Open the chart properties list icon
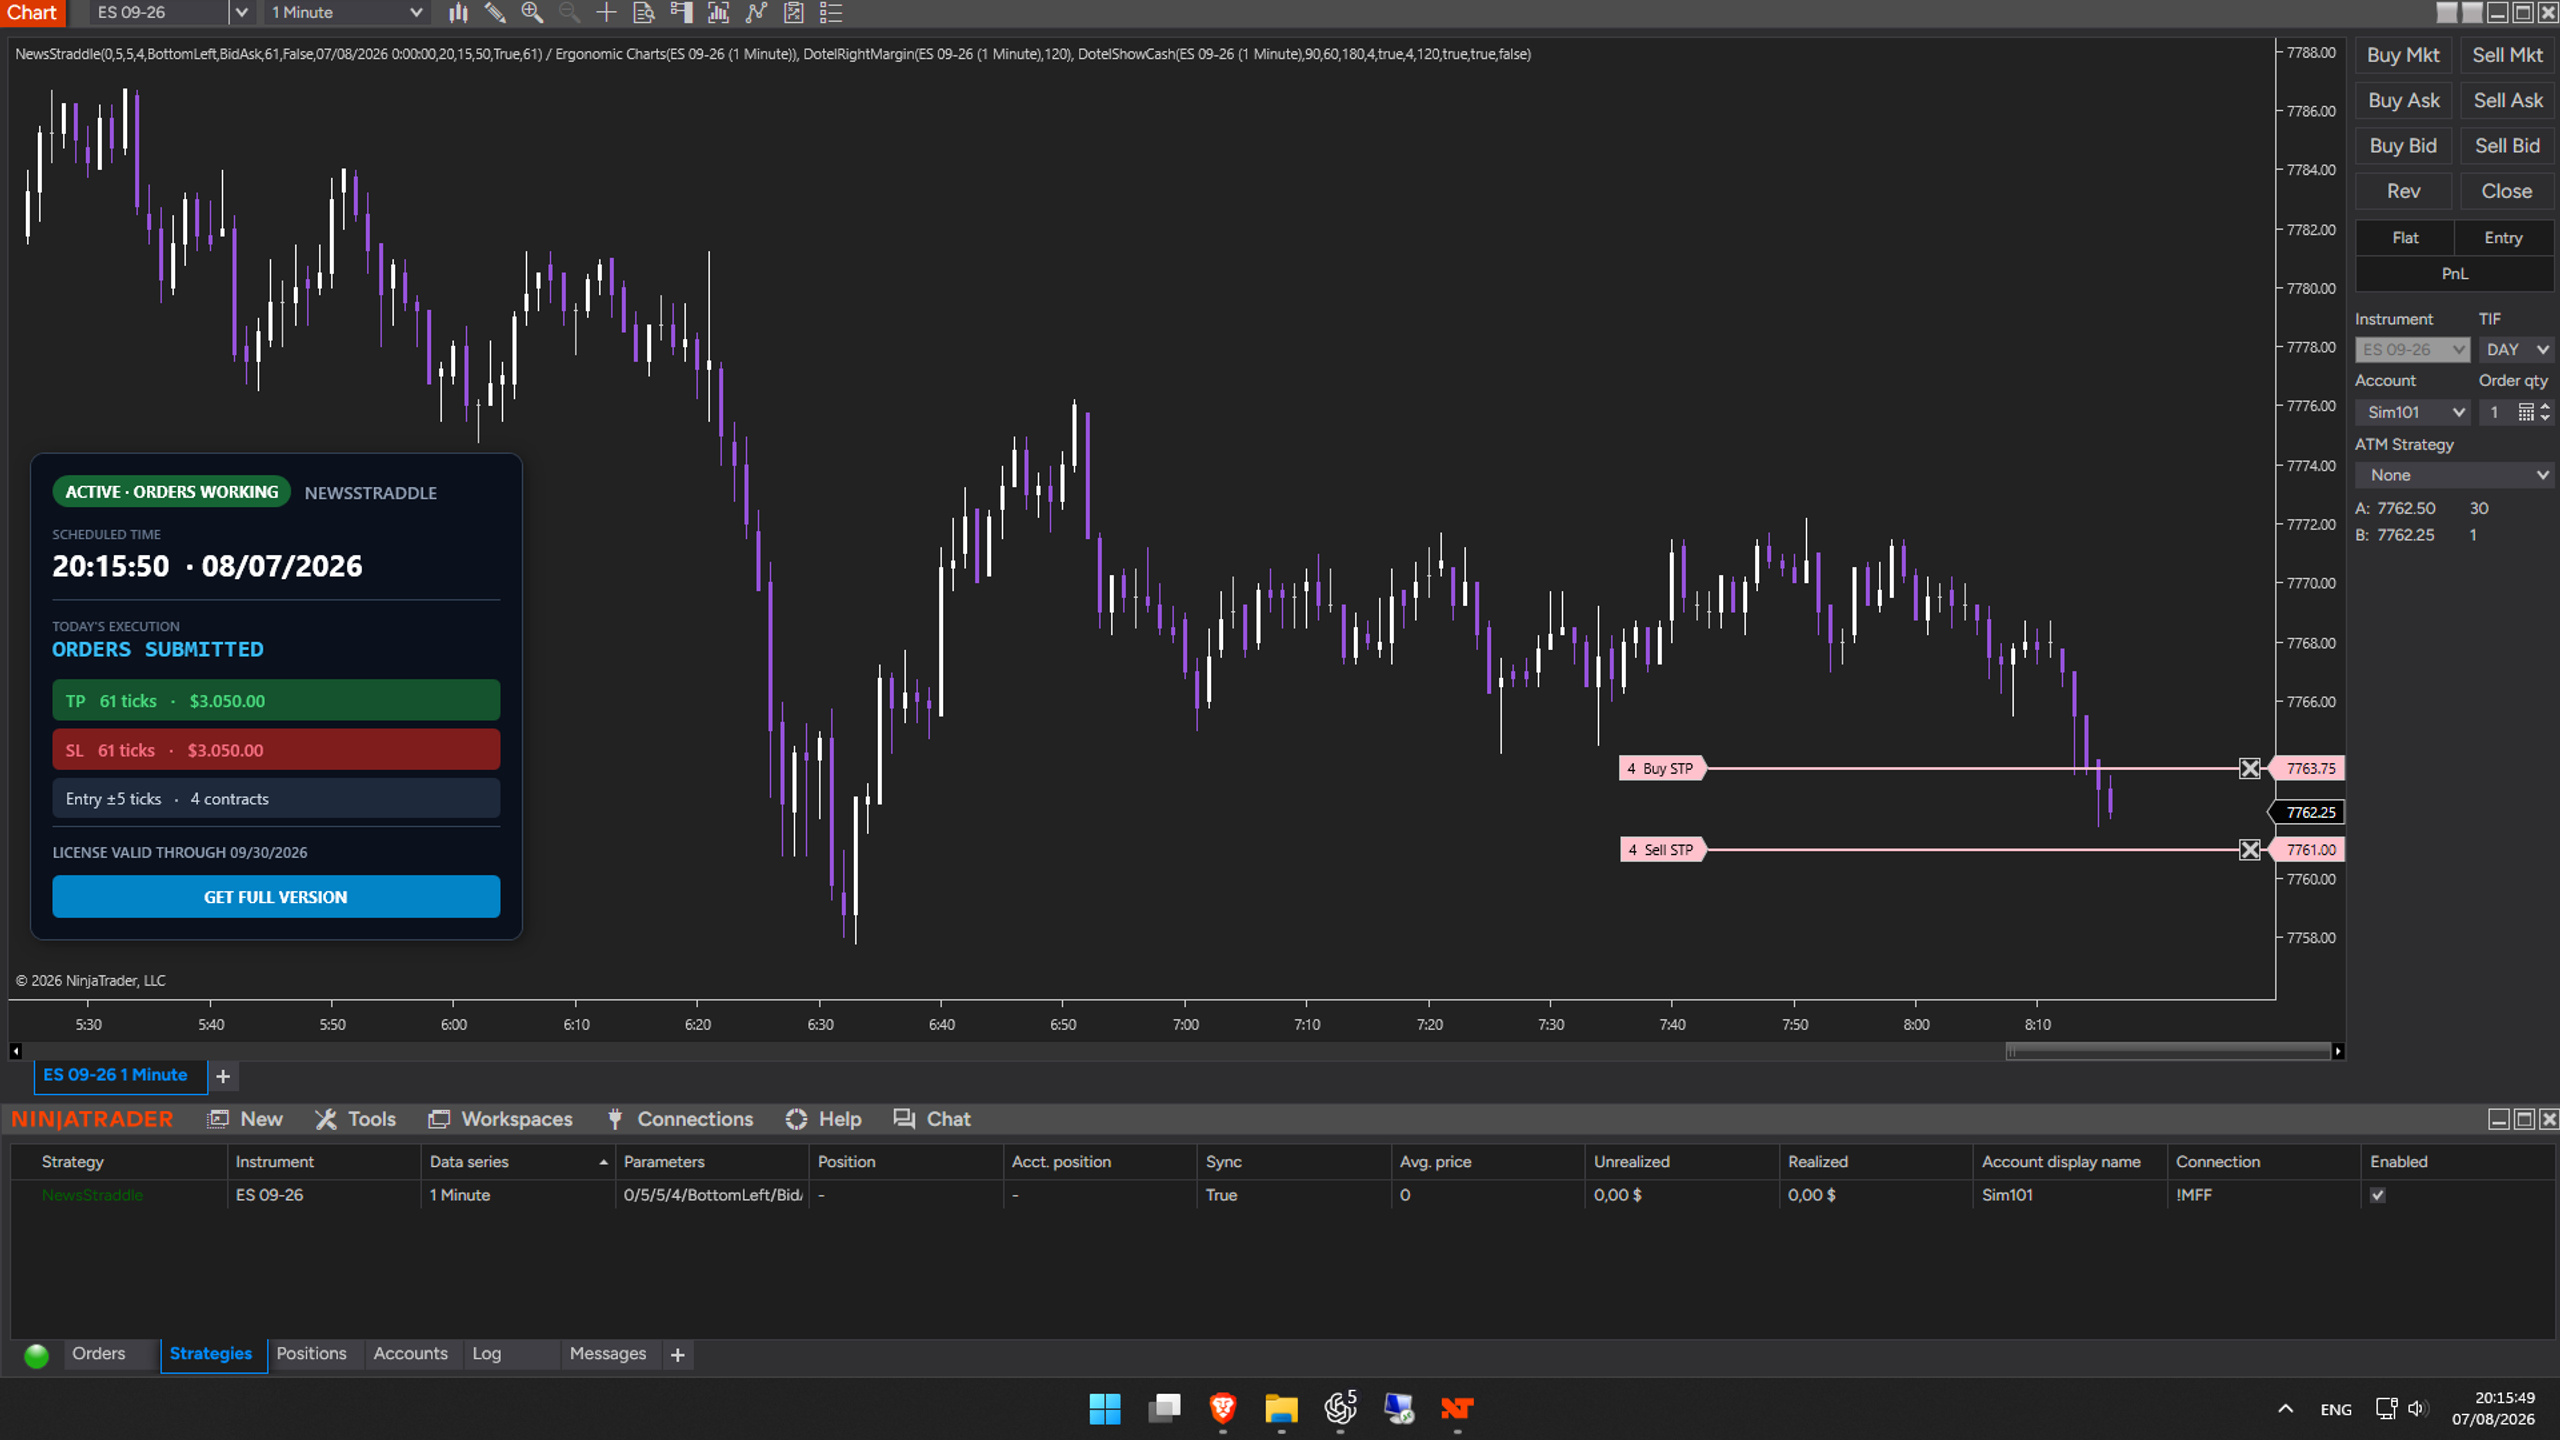The width and height of the screenshot is (2560, 1440). coord(831,13)
